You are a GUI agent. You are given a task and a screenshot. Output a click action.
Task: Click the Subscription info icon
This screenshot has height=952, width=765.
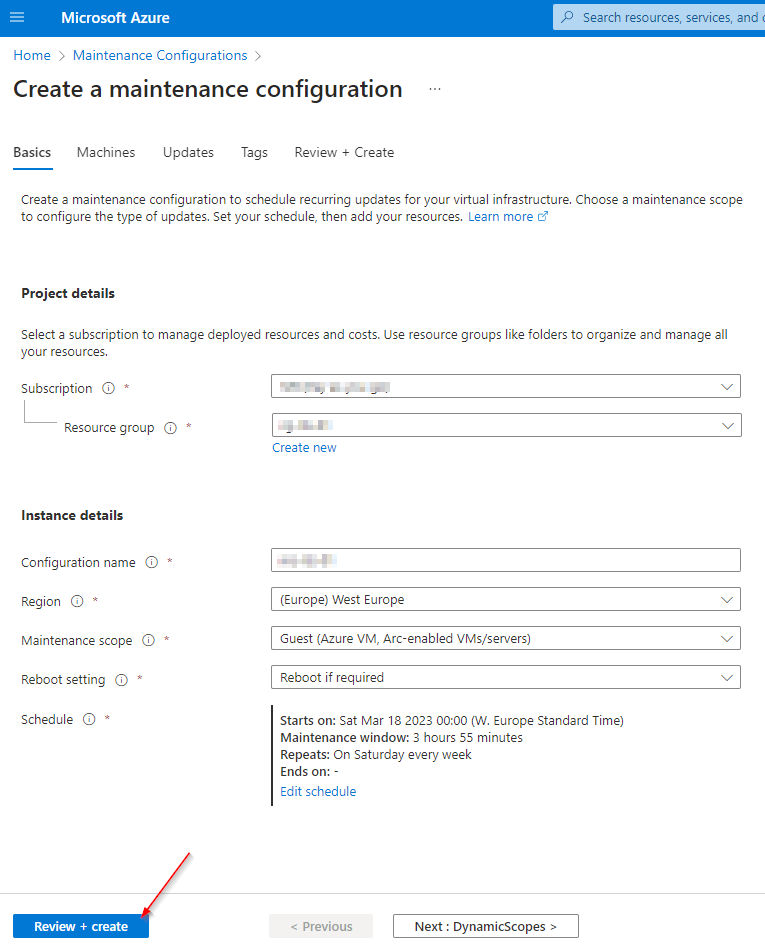coord(108,388)
